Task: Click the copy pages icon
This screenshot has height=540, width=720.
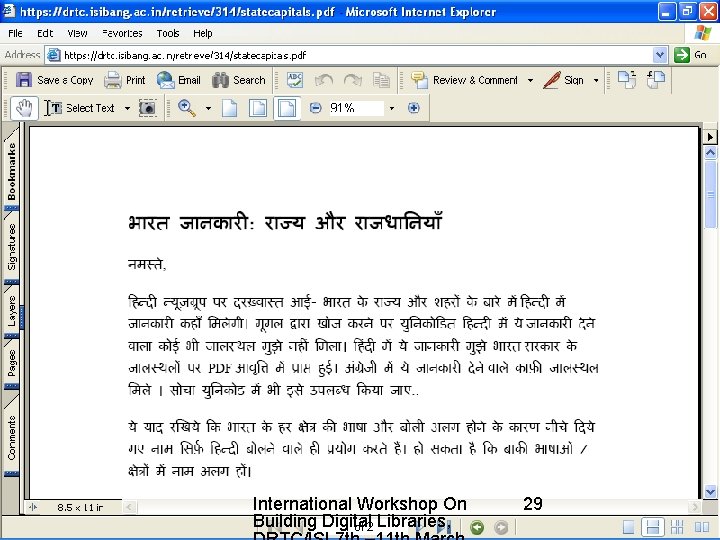Action: pyautogui.click(x=381, y=80)
